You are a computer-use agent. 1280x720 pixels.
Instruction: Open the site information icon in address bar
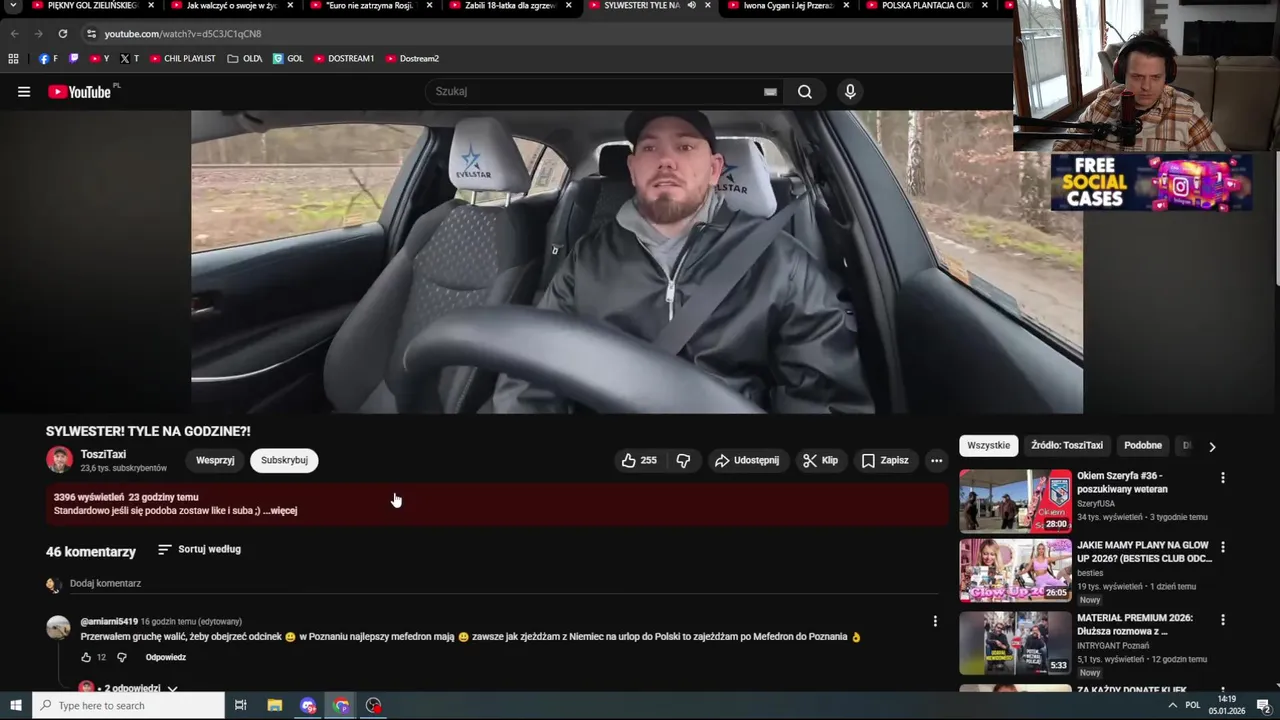pyautogui.click(x=91, y=34)
